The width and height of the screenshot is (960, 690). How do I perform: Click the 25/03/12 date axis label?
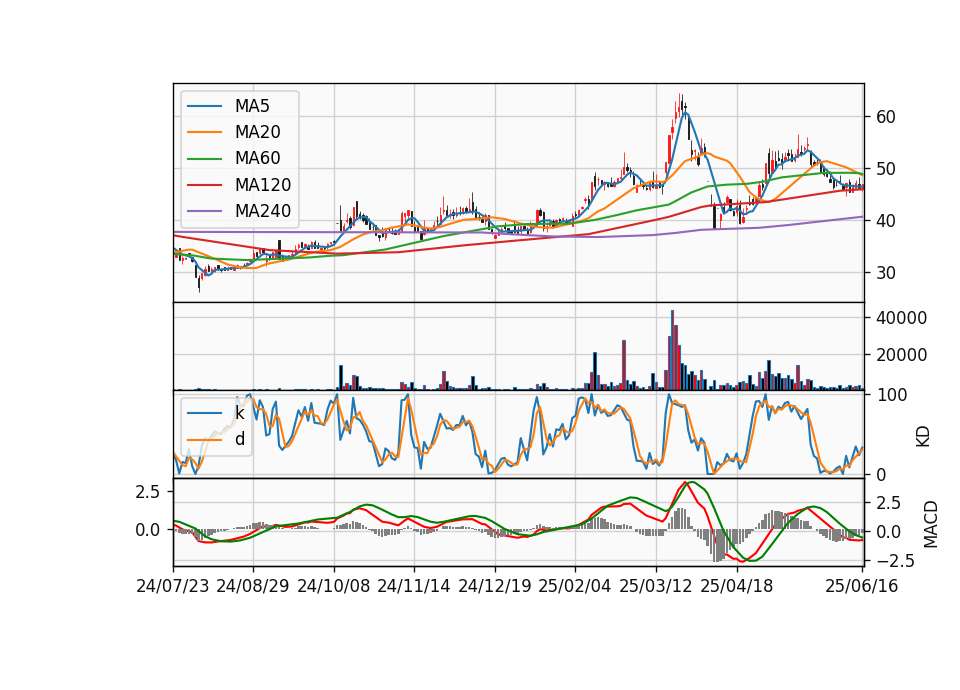(x=656, y=586)
